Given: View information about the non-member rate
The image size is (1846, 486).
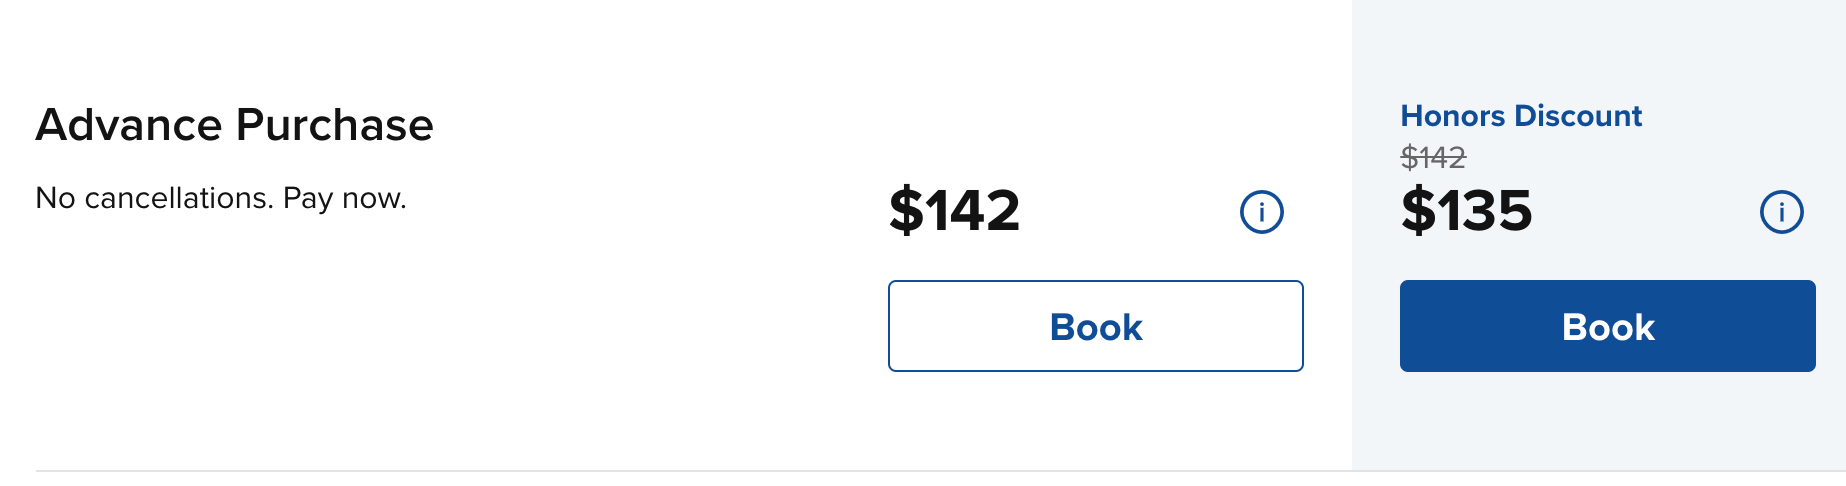Looking at the screenshot, I should (x=1261, y=212).
